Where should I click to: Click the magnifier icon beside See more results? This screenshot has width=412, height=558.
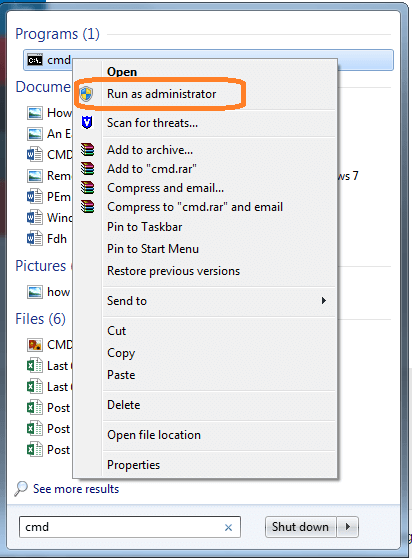tap(21, 489)
